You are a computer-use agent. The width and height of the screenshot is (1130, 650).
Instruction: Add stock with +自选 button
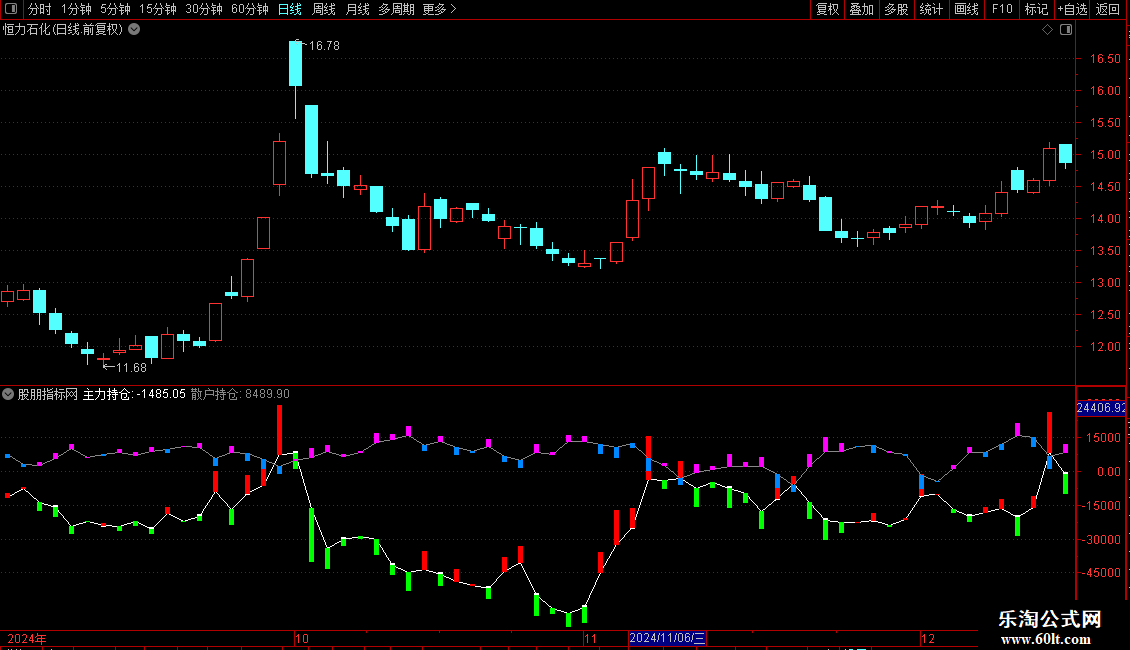[1072, 9]
